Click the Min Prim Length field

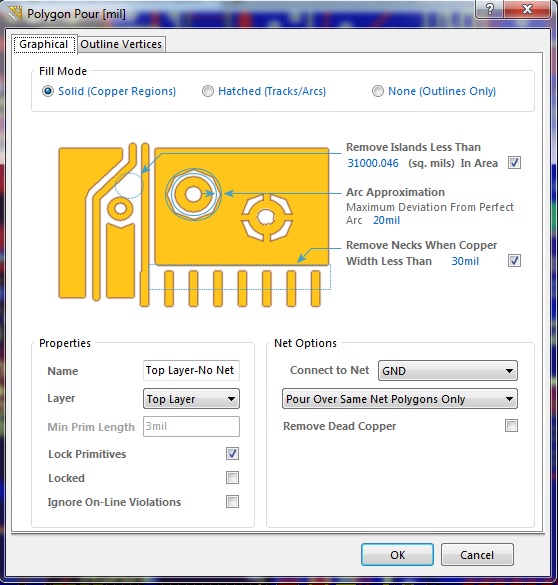pyautogui.click(x=191, y=426)
